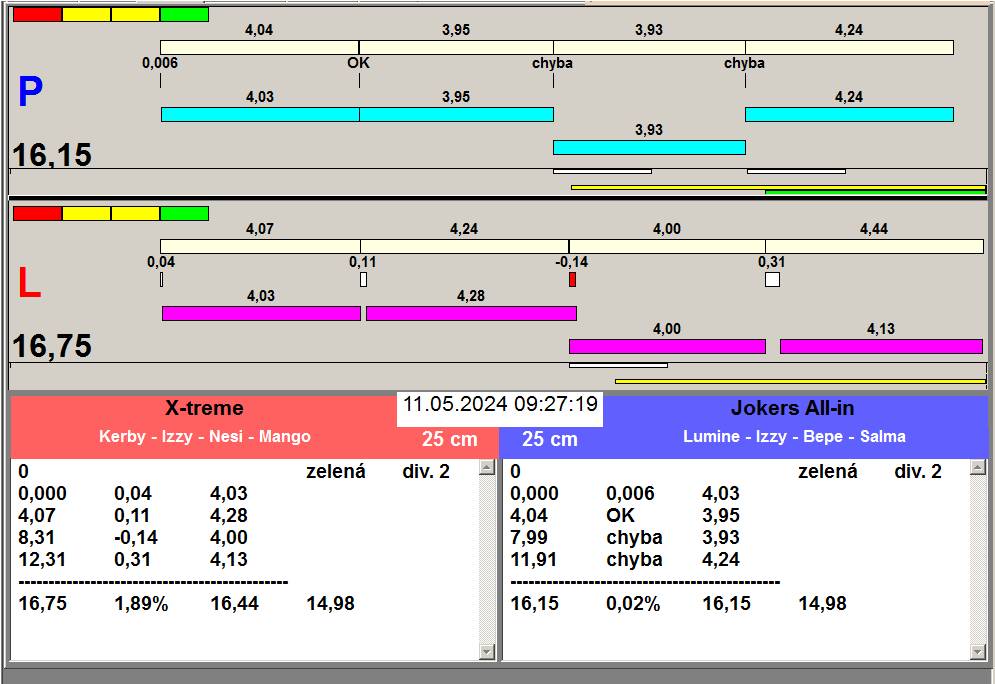This screenshot has height=684, width=995.
Task: Select cream bar labeled 4,24 in lane L
Action: pyautogui.click(x=465, y=246)
